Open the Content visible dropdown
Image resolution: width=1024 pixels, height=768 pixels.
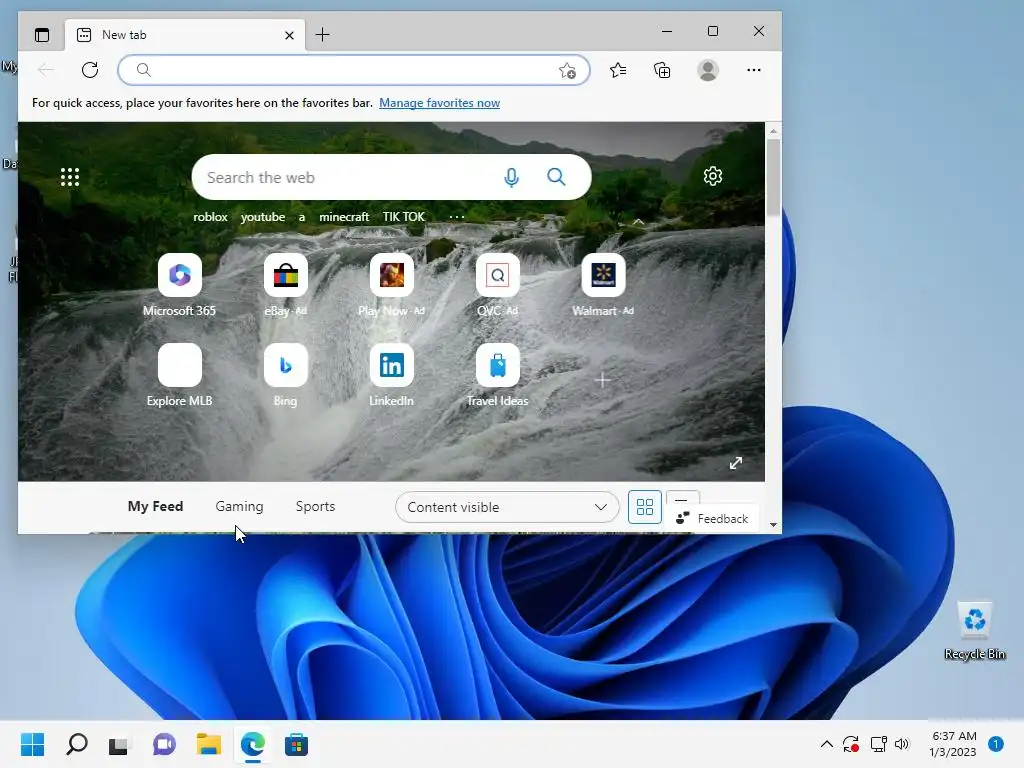(x=507, y=507)
